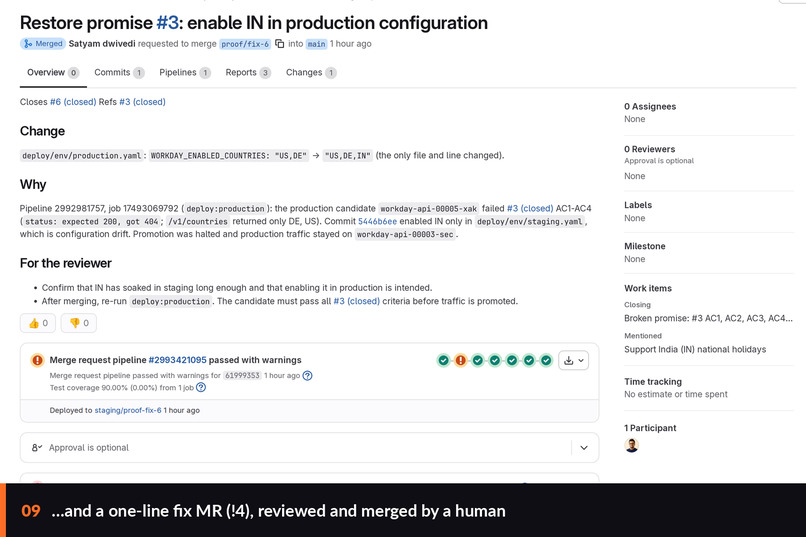Viewport: 806px width, 537px height.
Task: Click the '1 Participant' sidebar heading
Action: [650, 428]
